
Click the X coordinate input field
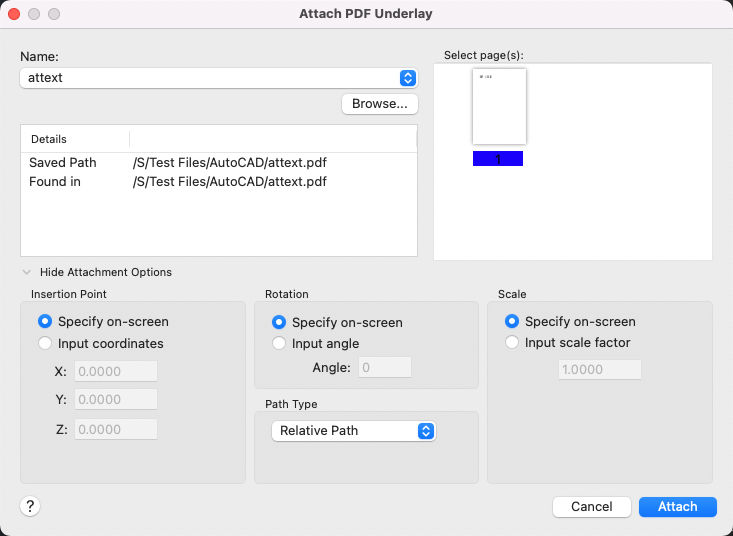click(x=116, y=372)
